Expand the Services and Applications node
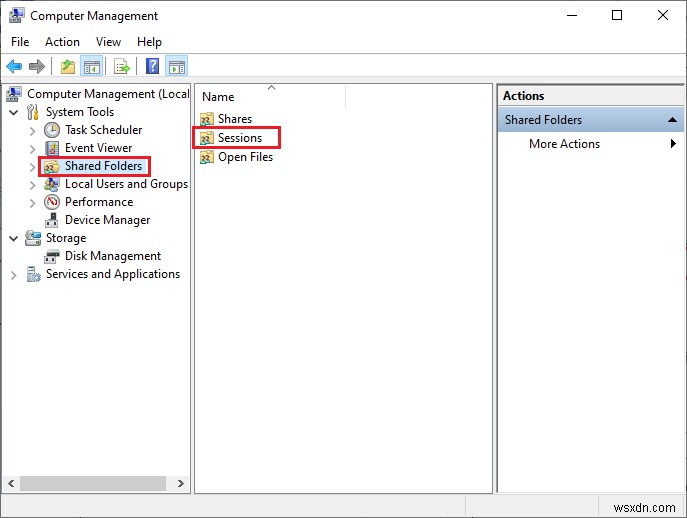 14,275
